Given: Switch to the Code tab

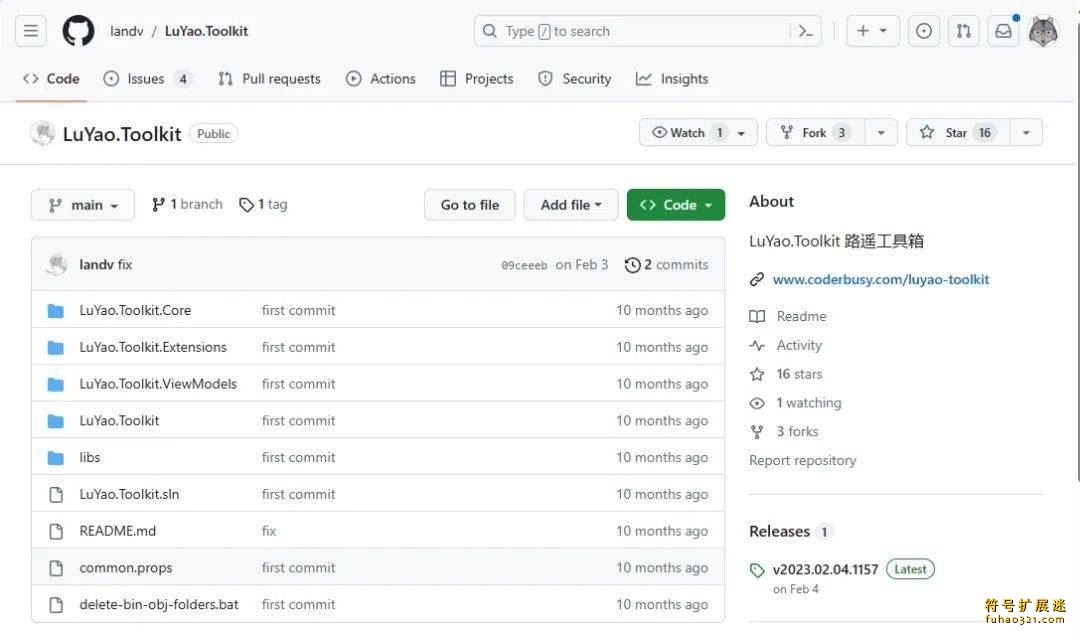Looking at the screenshot, I should pos(51,79).
